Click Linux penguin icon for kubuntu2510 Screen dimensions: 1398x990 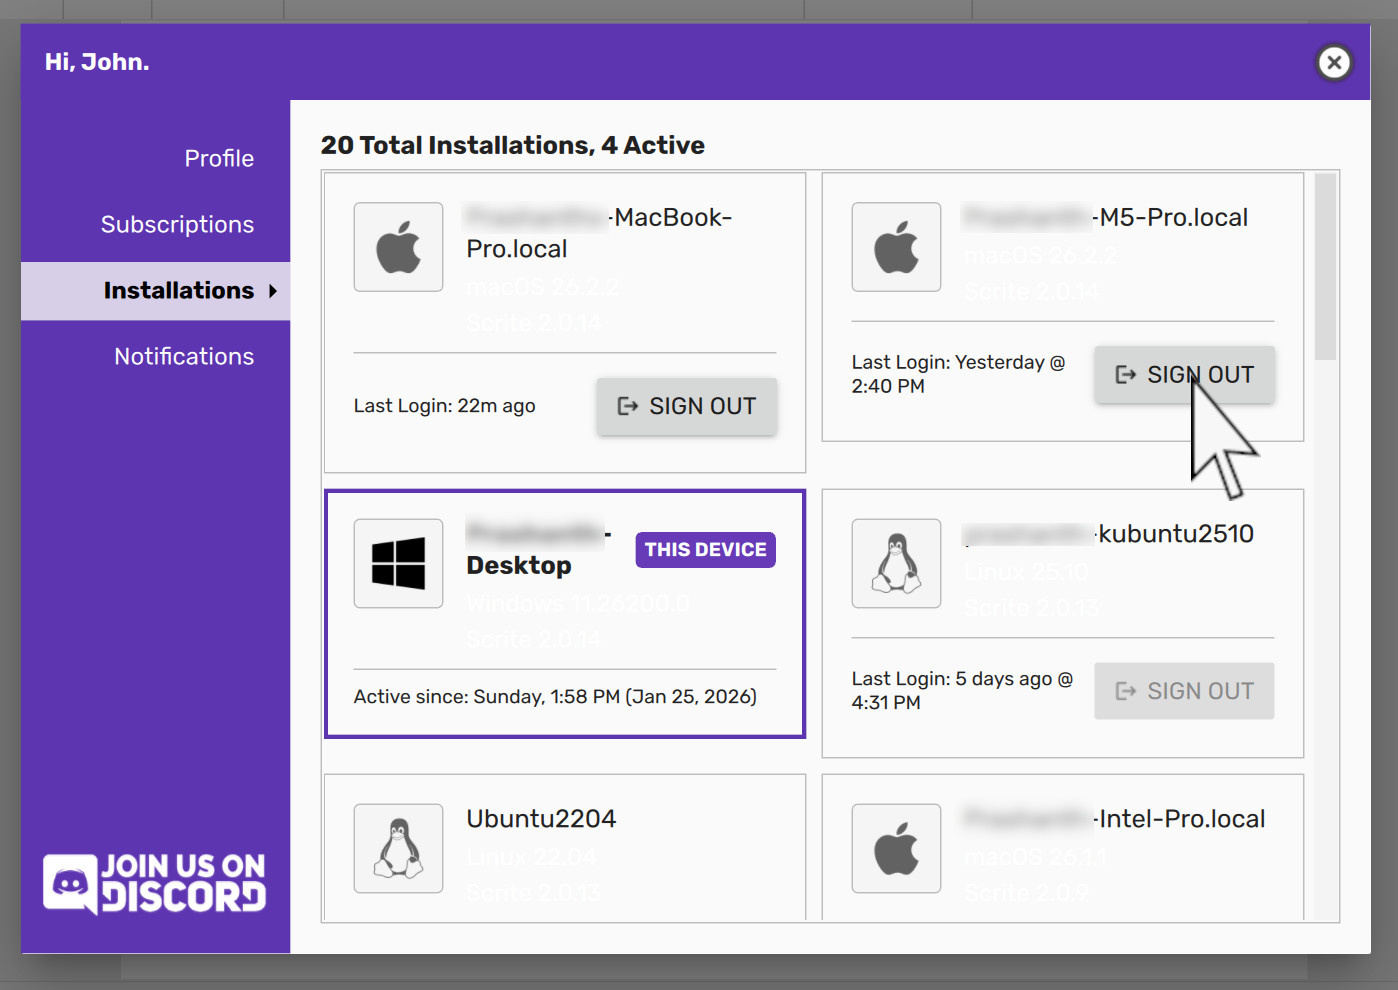pos(896,563)
